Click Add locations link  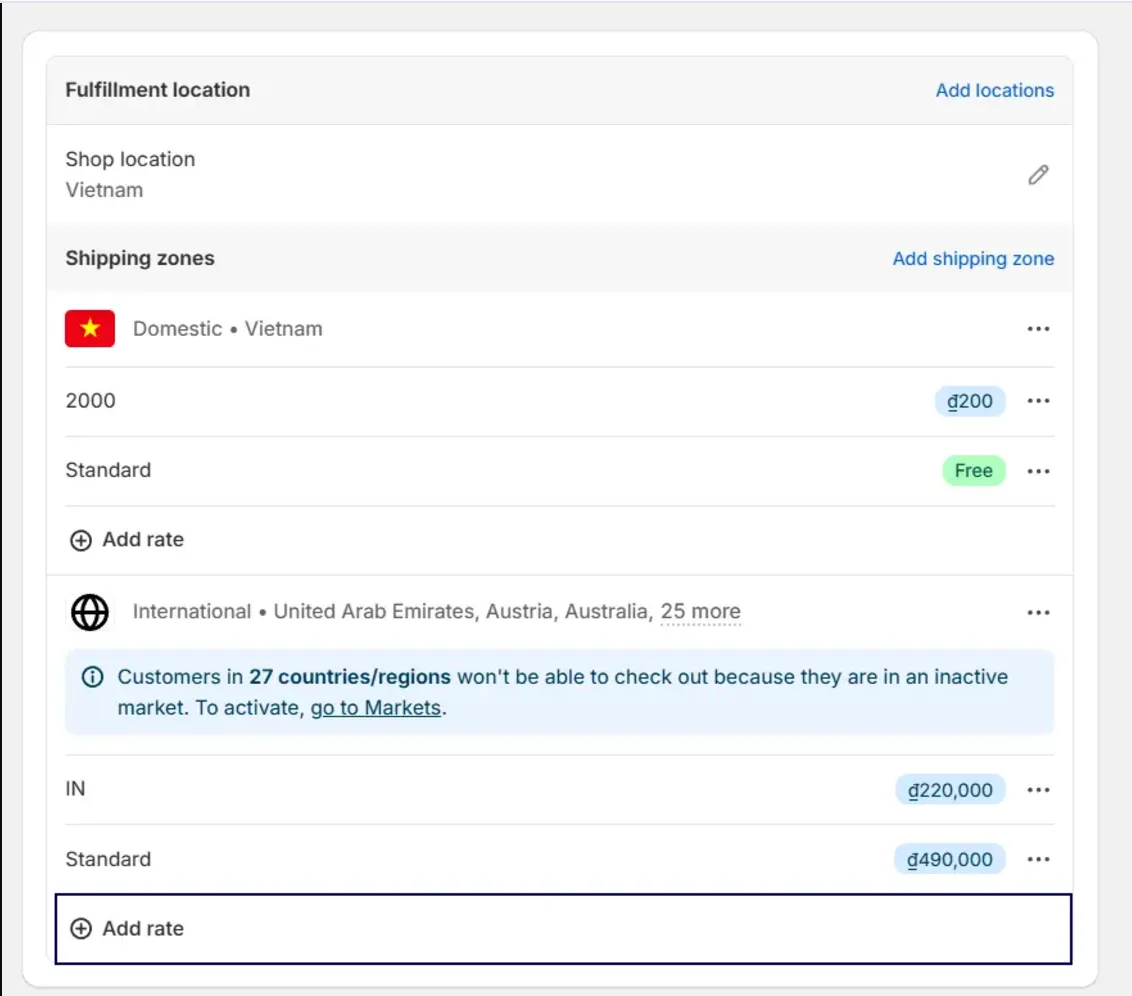pos(995,90)
